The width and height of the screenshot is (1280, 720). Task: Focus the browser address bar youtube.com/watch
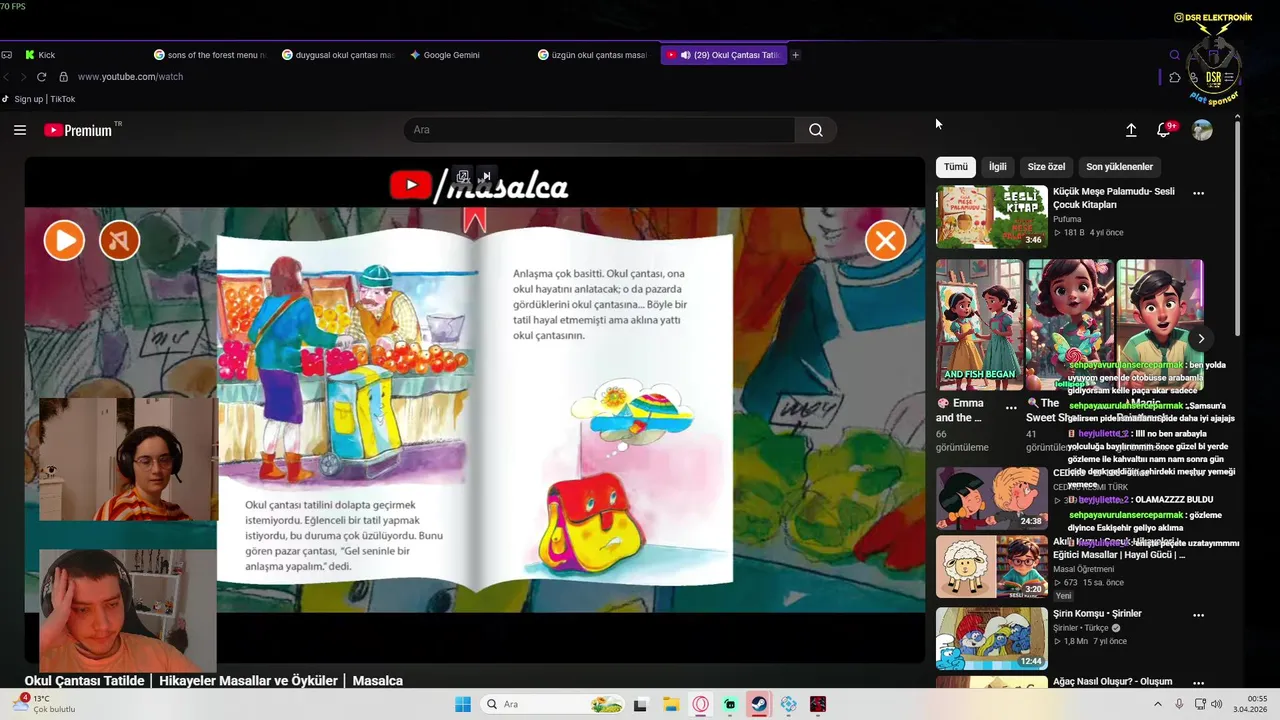130,77
